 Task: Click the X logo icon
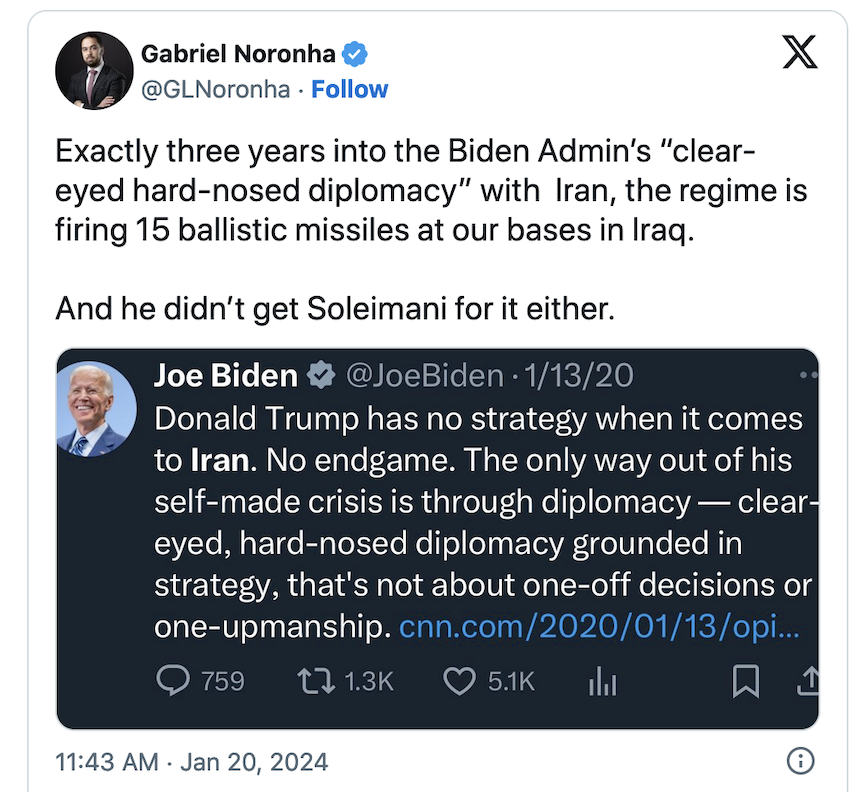(799, 53)
